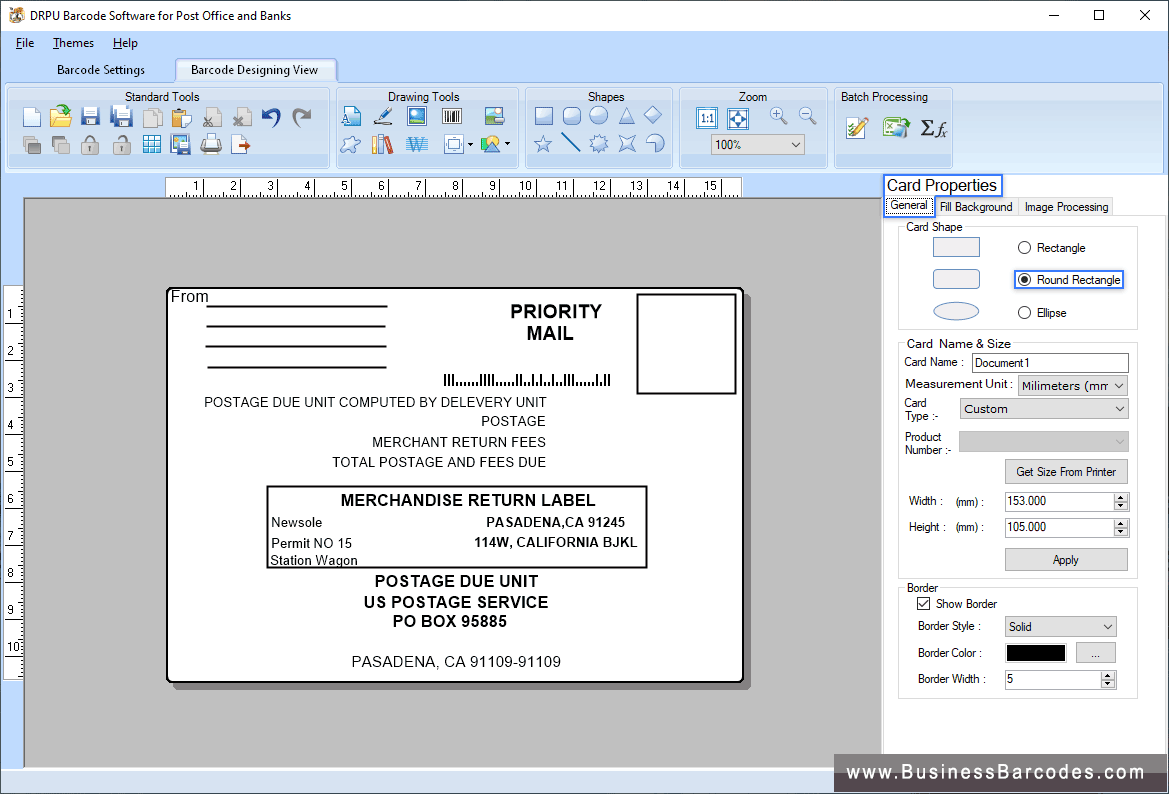Select the Ellipse shape tool
This screenshot has width=1169, height=794.
tap(598, 116)
